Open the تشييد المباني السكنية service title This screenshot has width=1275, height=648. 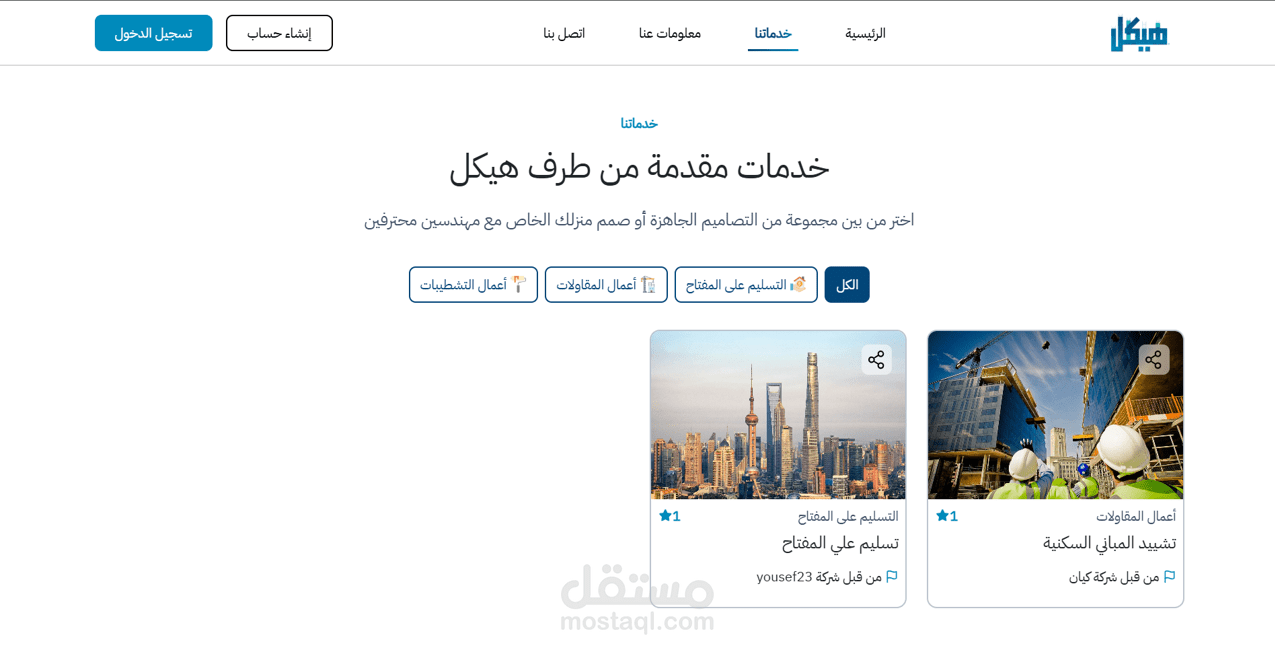(1109, 543)
